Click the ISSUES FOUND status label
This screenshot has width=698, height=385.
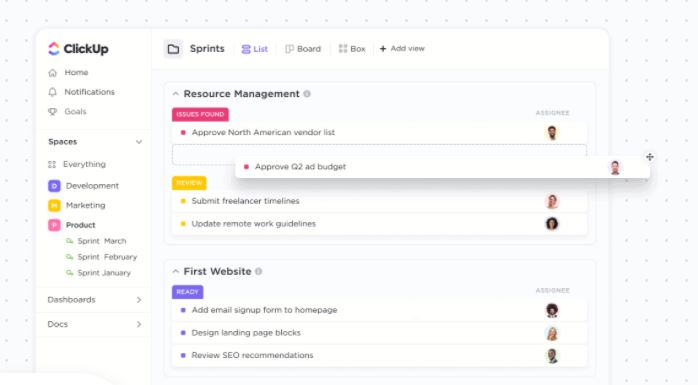(200, 114)
